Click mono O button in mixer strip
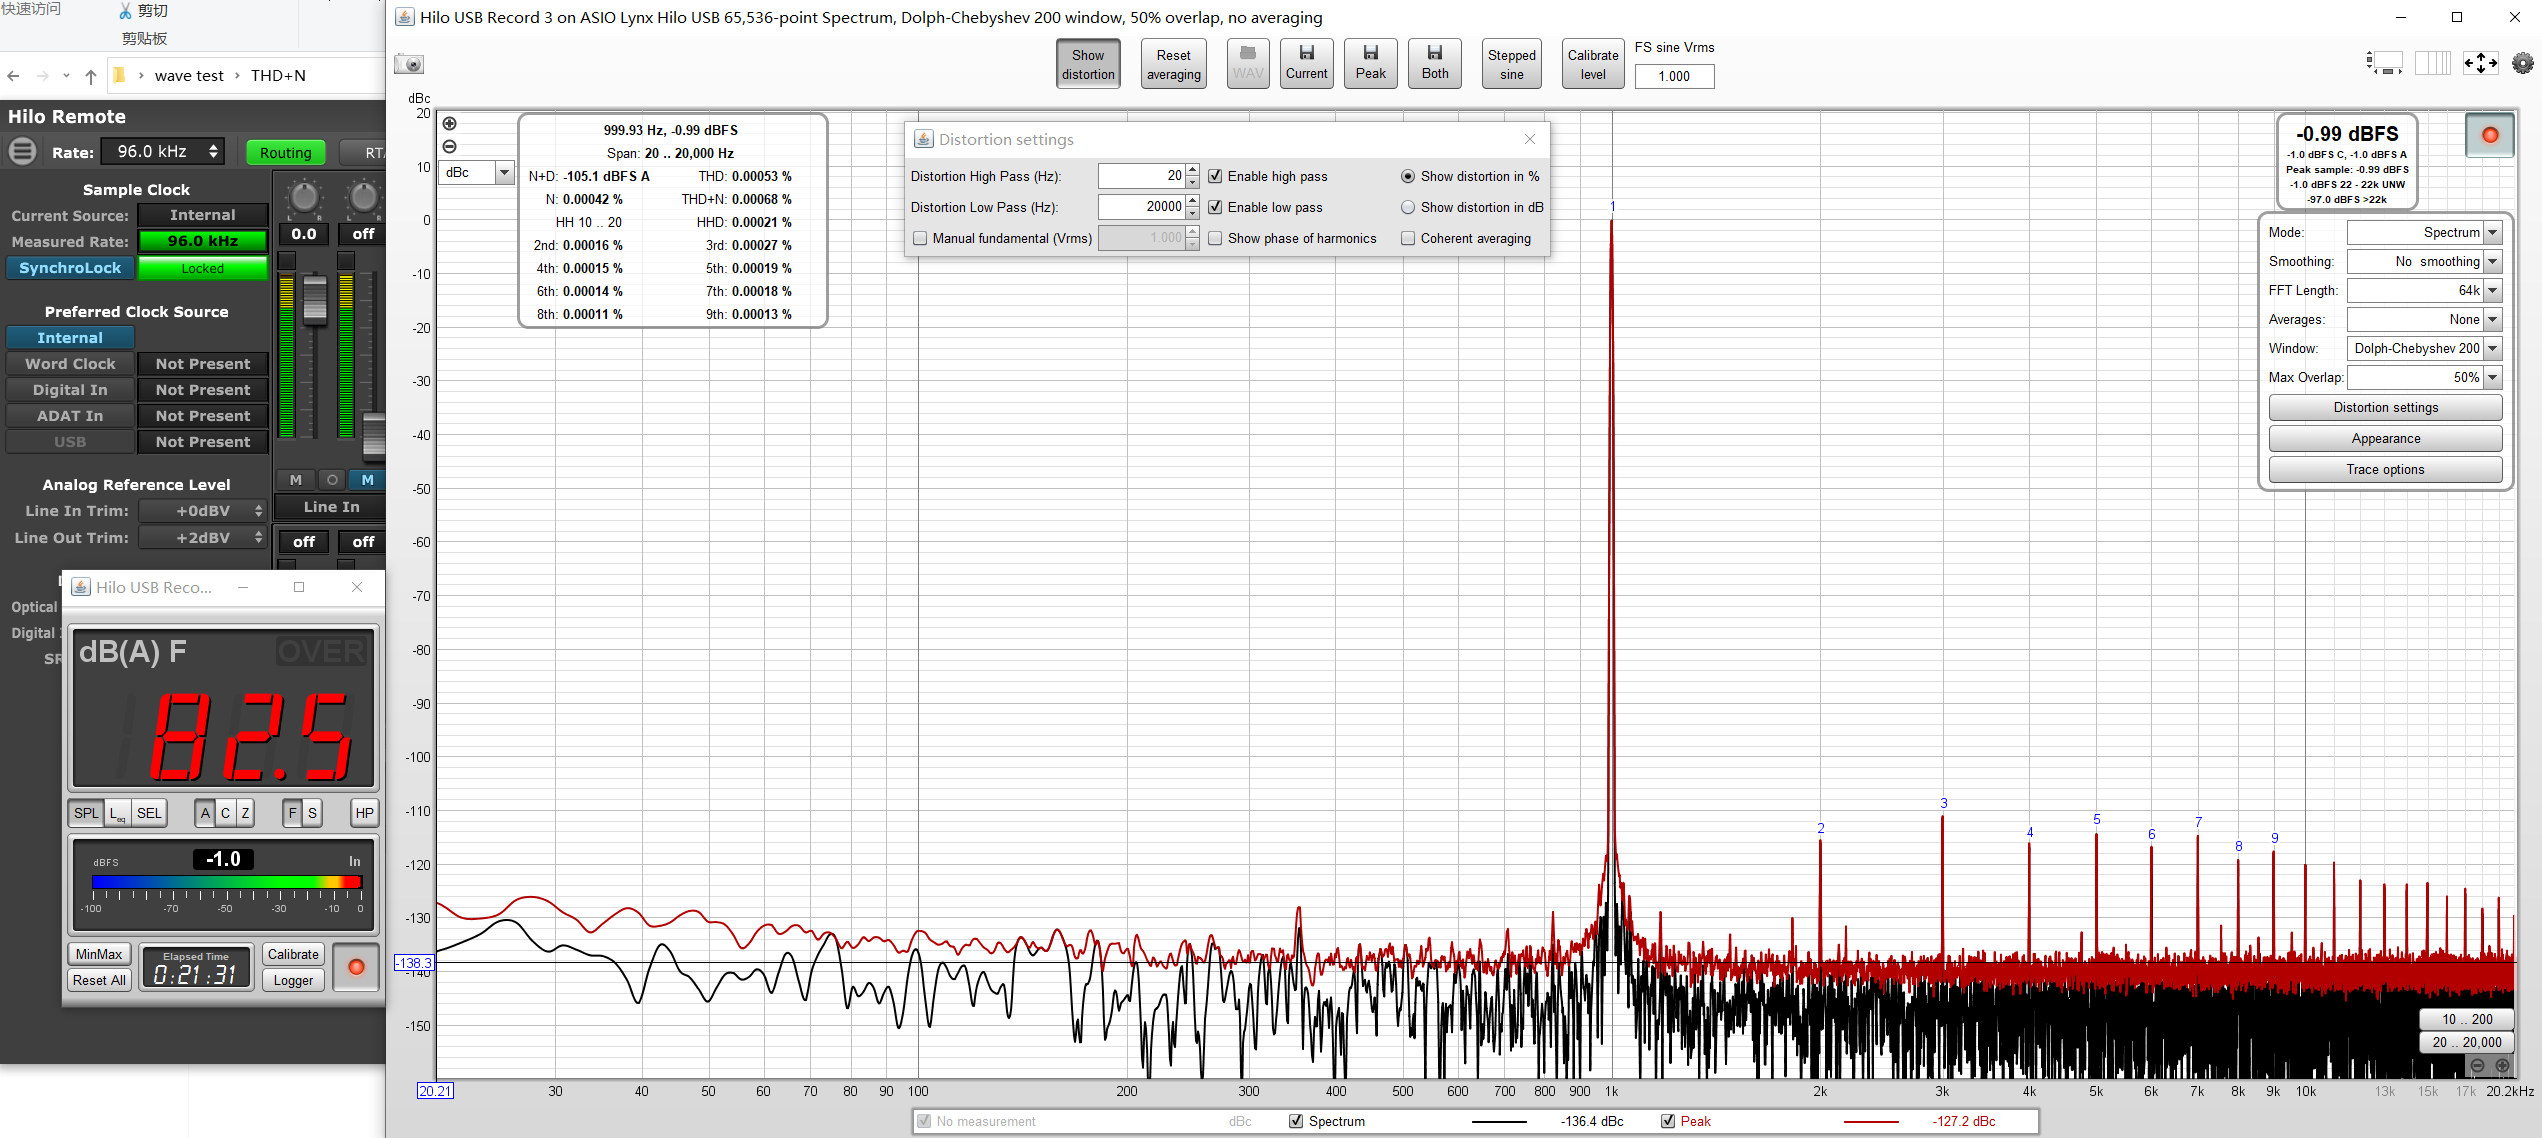 click(x=332, y=480)
